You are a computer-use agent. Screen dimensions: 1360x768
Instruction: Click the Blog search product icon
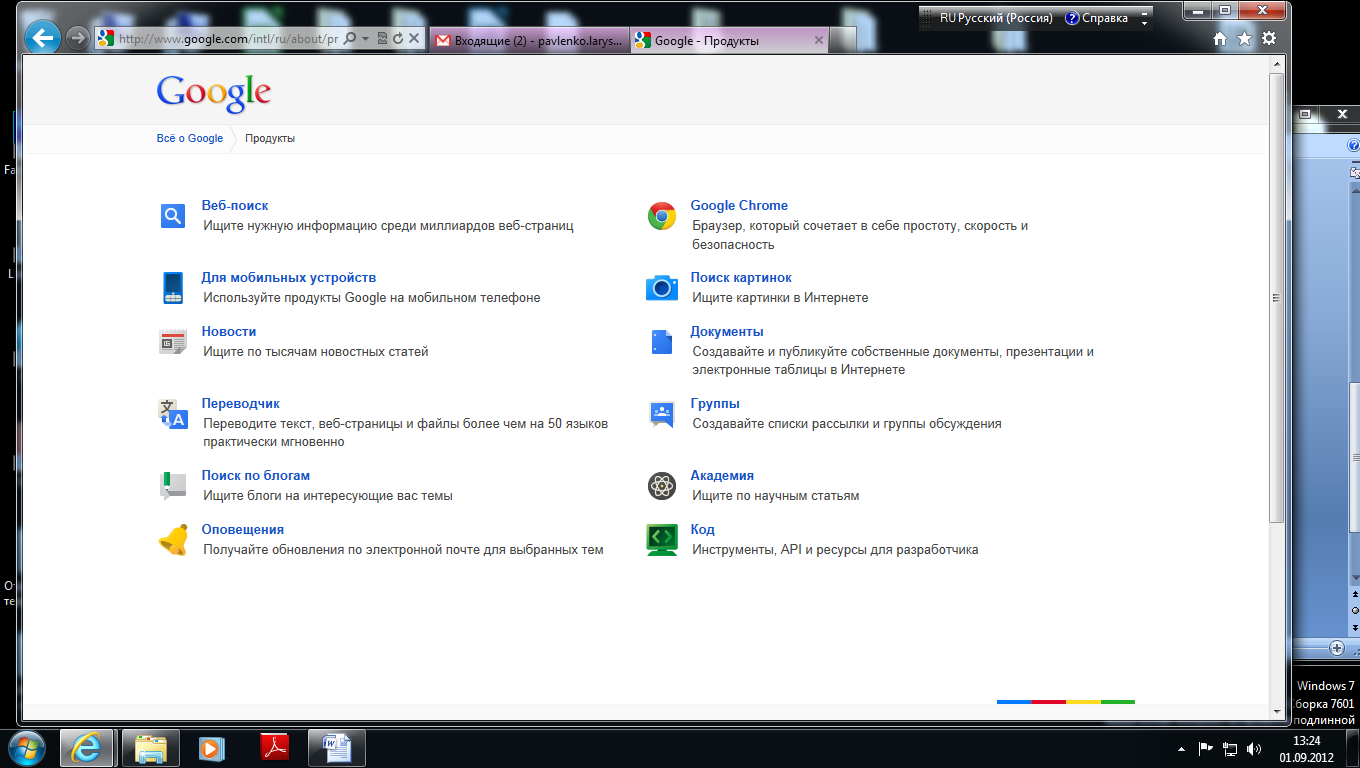tap(173, 486)
